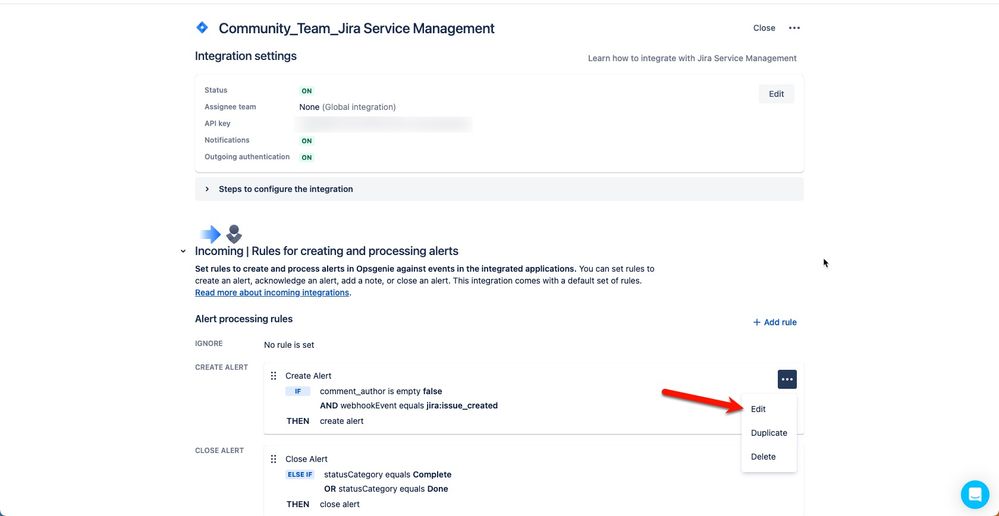Grab the Create Alert rule drag handle
This screenshot has width=999, height=516.
(x=273, y=376)
